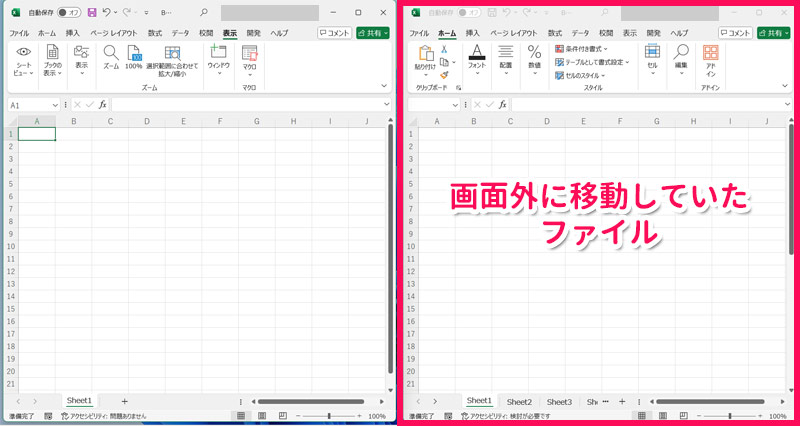Click horizontal scrollbar in right window
The height and width of the screenshot is (426, 800).
point(710,402)
